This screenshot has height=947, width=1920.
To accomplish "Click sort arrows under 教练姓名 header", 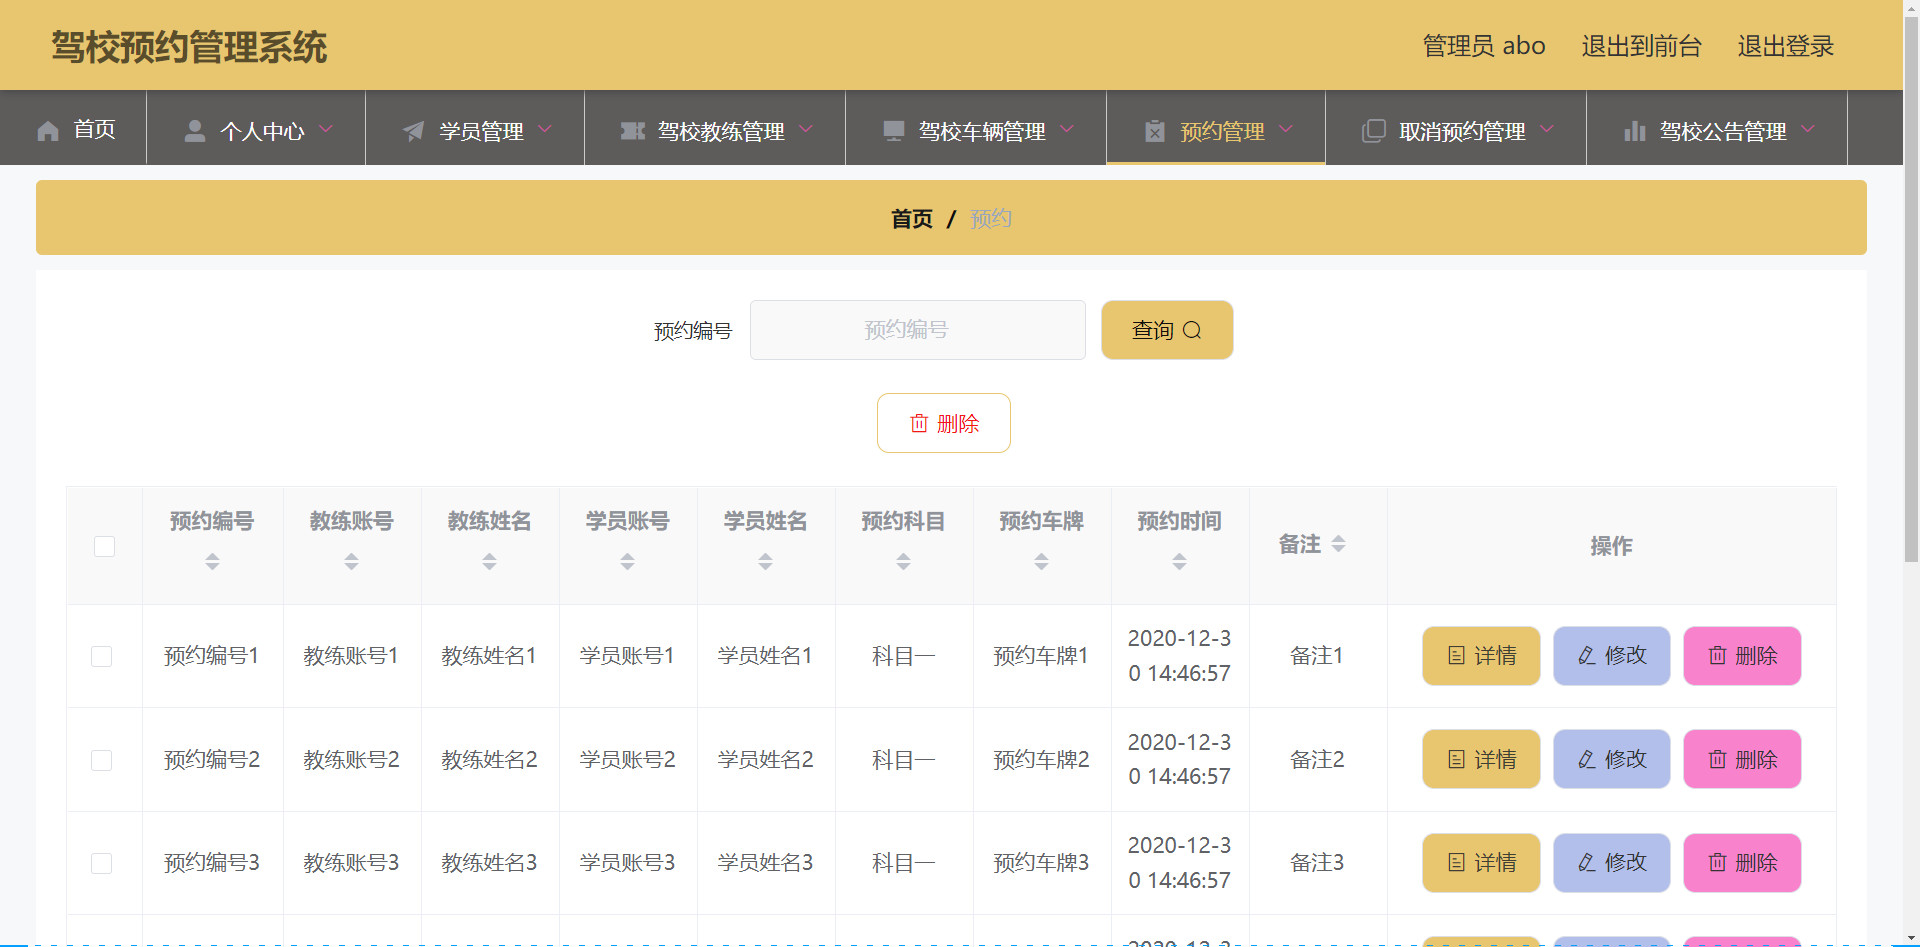I will click(489, 562).
